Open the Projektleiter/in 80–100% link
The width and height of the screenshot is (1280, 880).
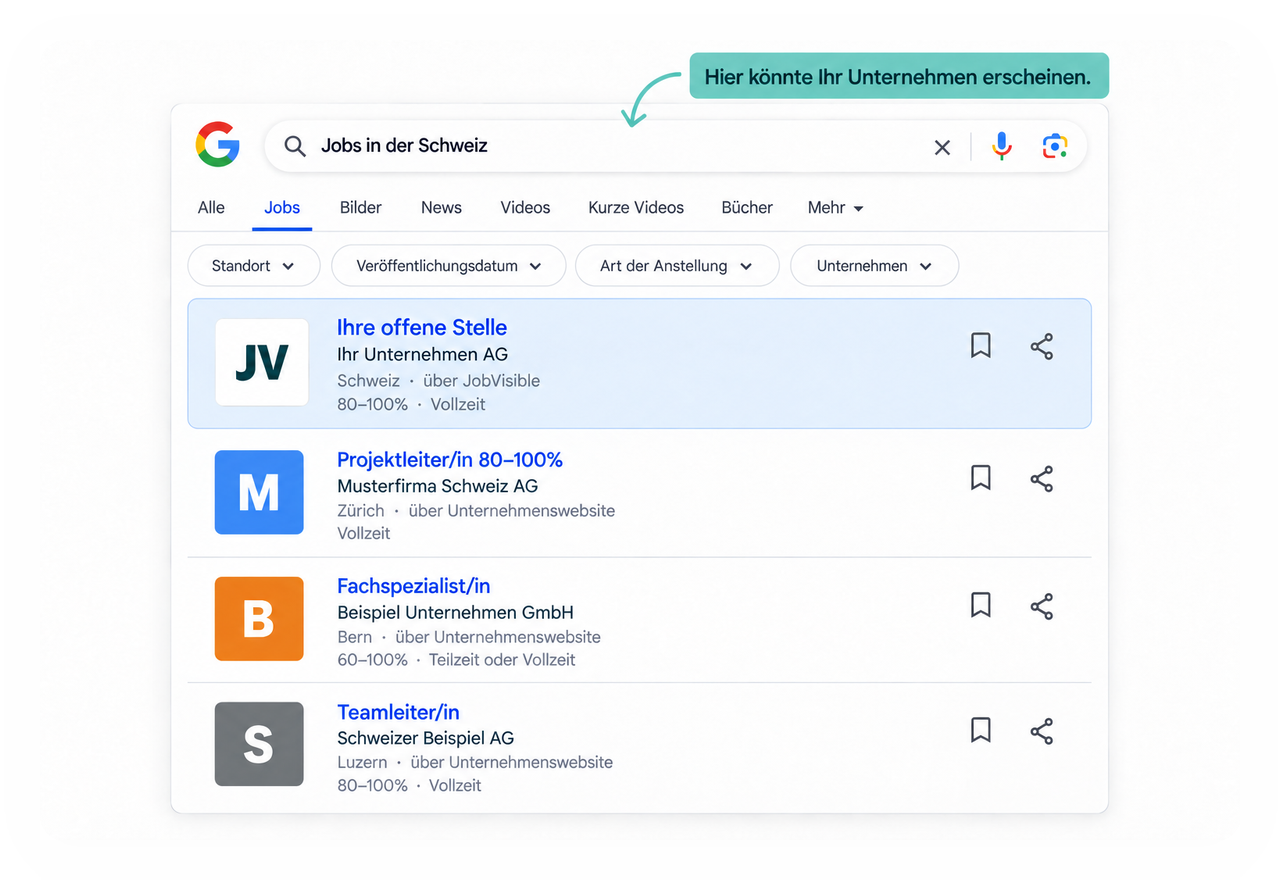(x=450, y=460)
